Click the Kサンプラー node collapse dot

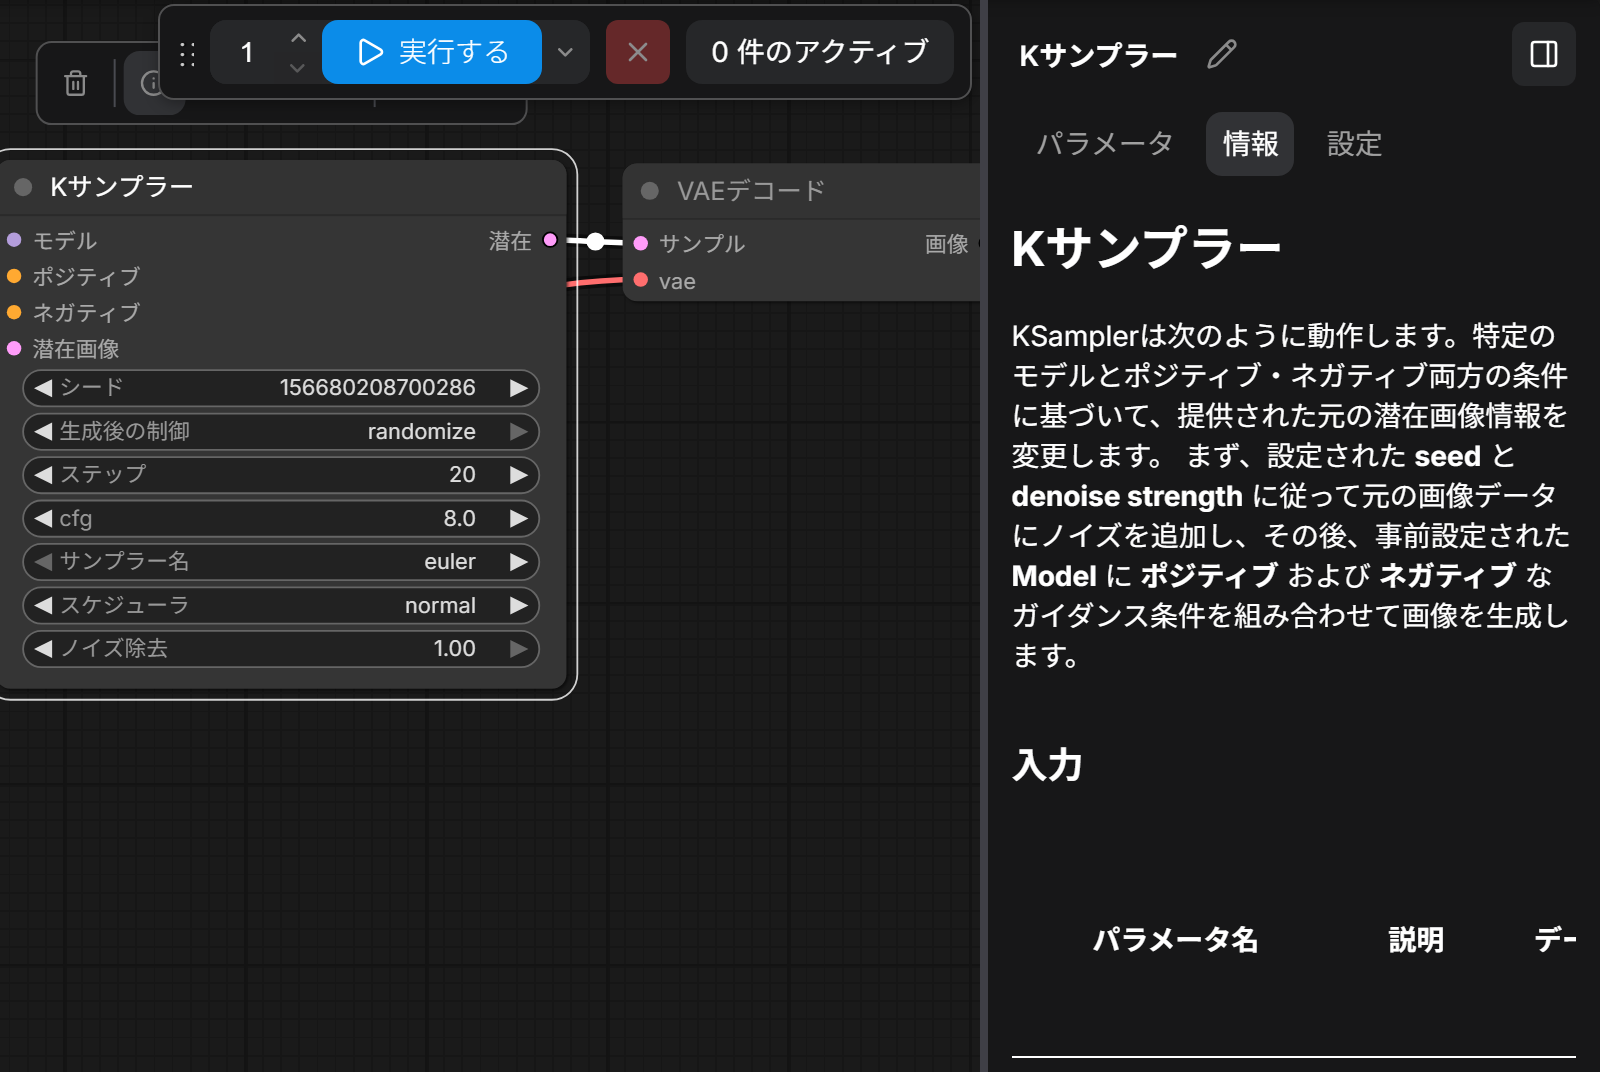24,187
